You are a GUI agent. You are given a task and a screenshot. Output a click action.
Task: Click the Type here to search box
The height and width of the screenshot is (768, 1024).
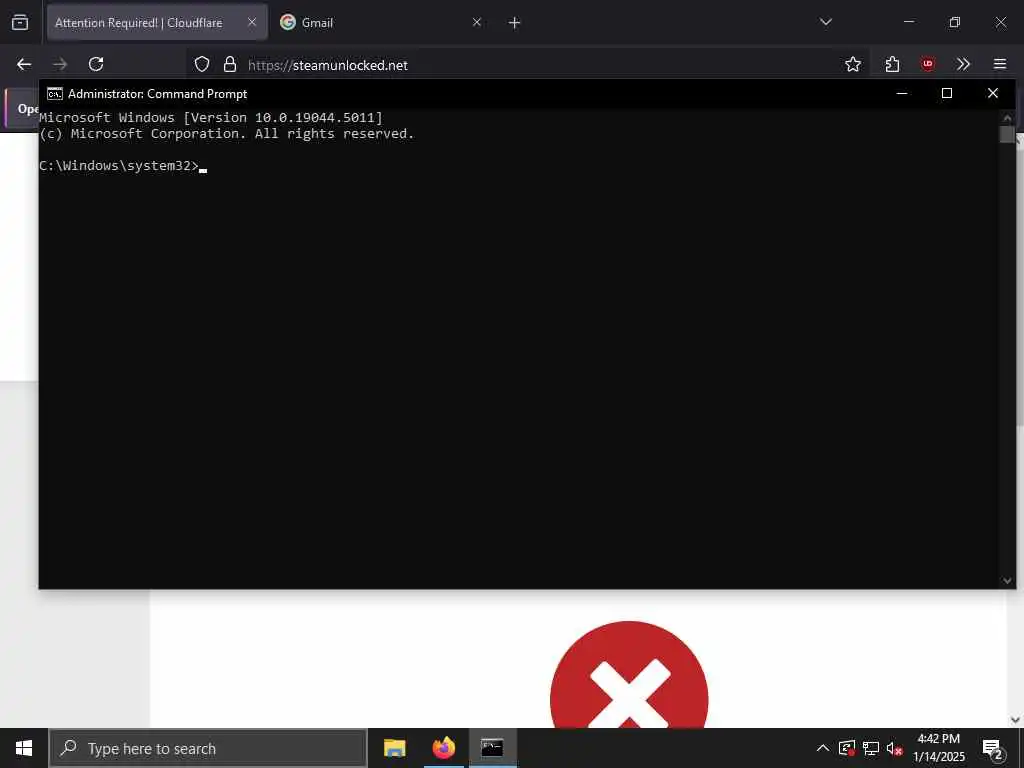tap(208, 748)
